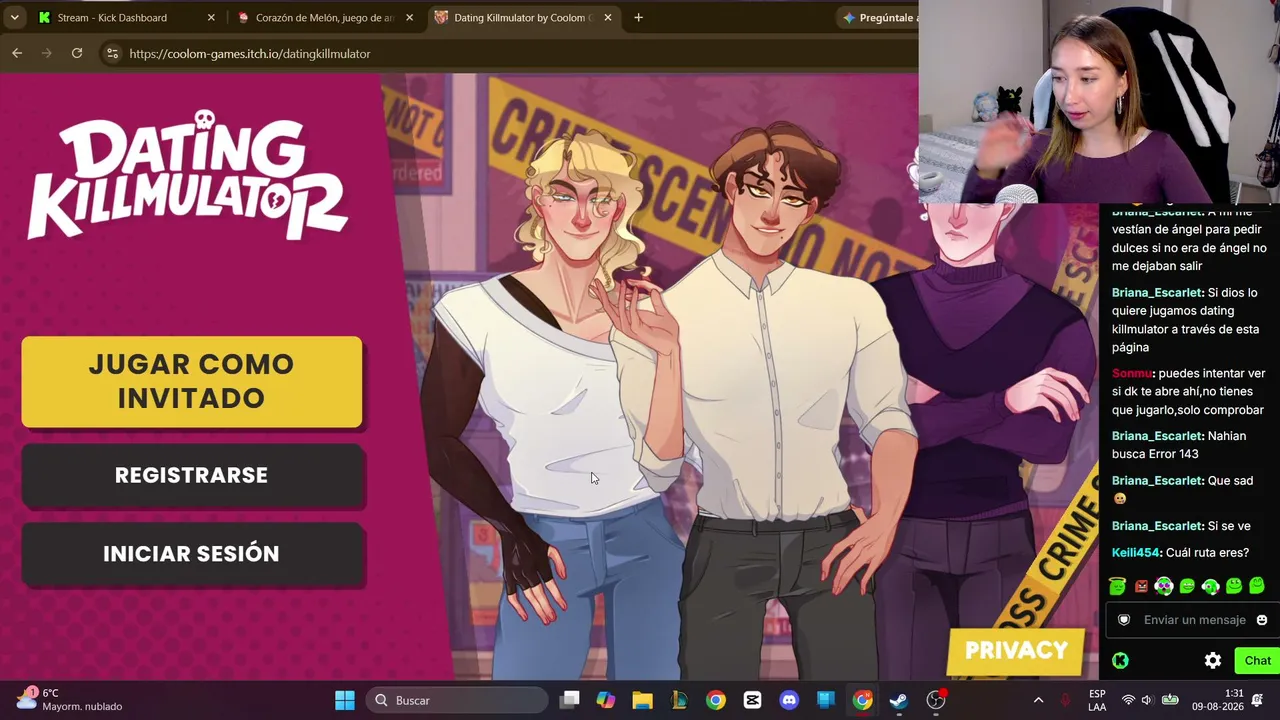Click the shield badge icon in chat input
The height and width of the screenshot is (720, 1280).
[1124, 620]
